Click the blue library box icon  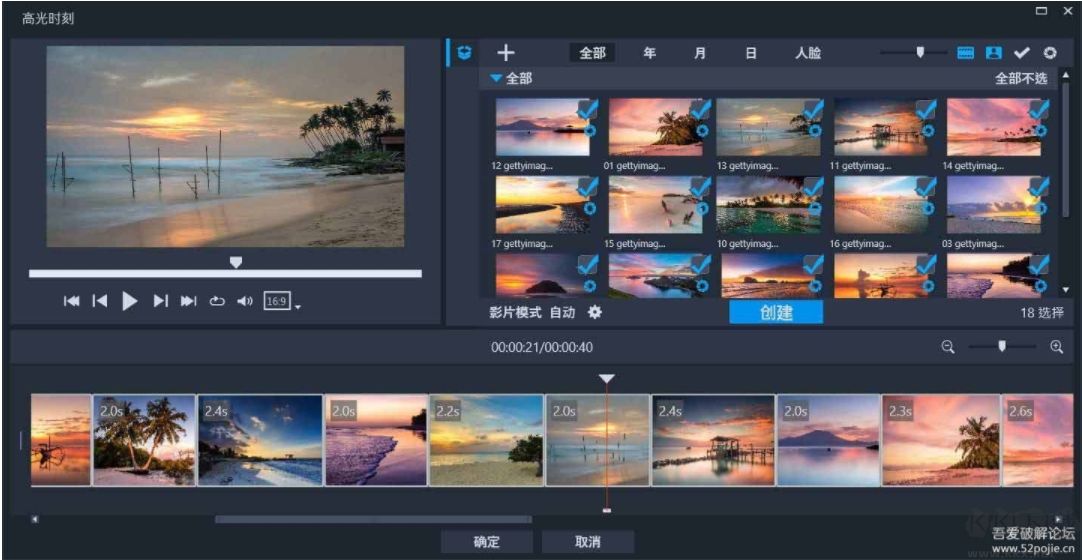pos(464,53)
